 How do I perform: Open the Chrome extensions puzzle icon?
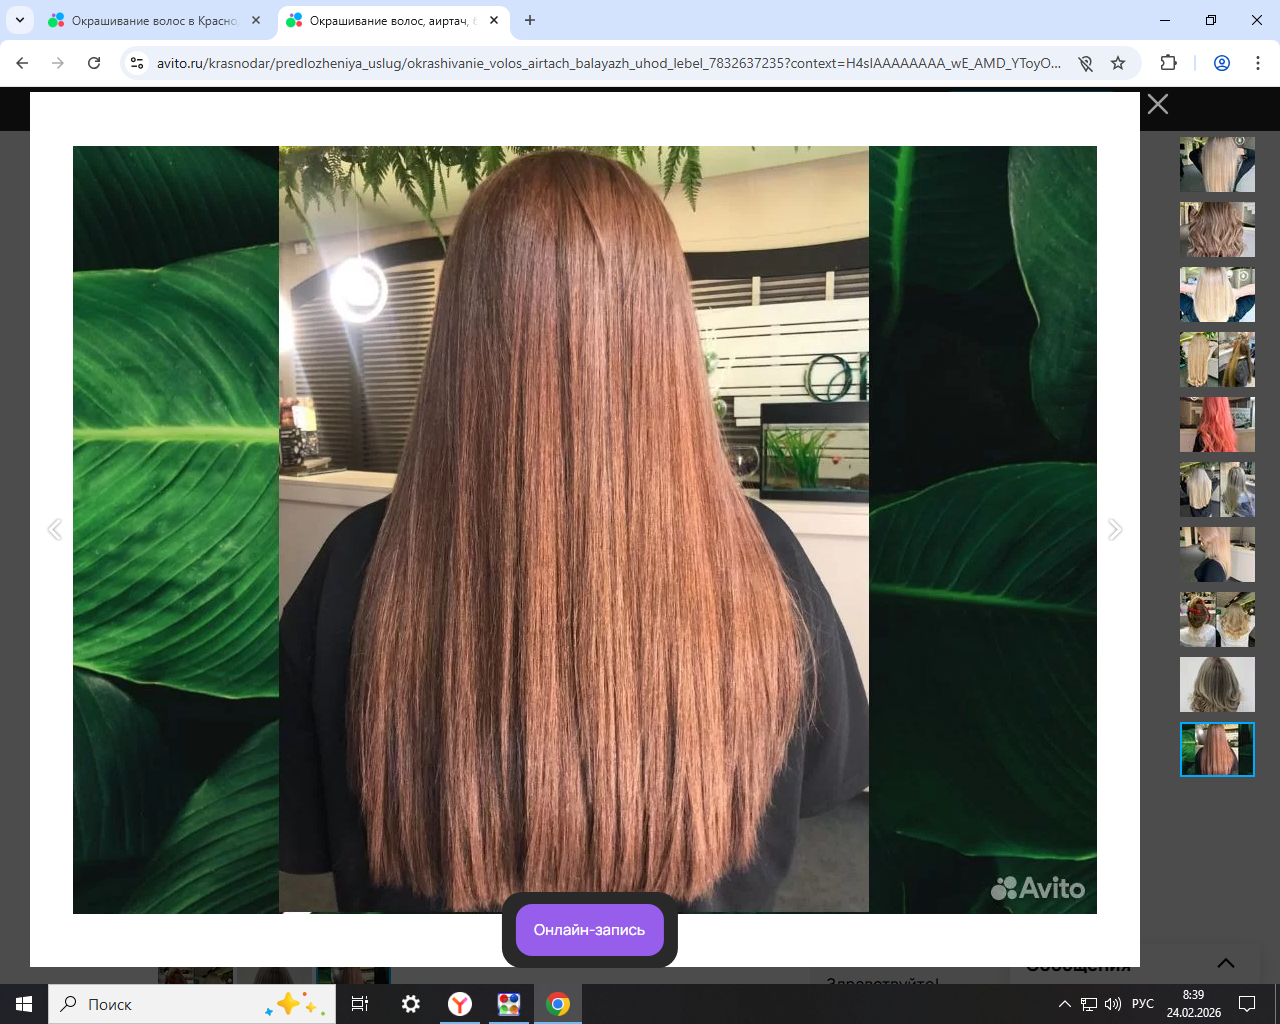[1168, 63]
